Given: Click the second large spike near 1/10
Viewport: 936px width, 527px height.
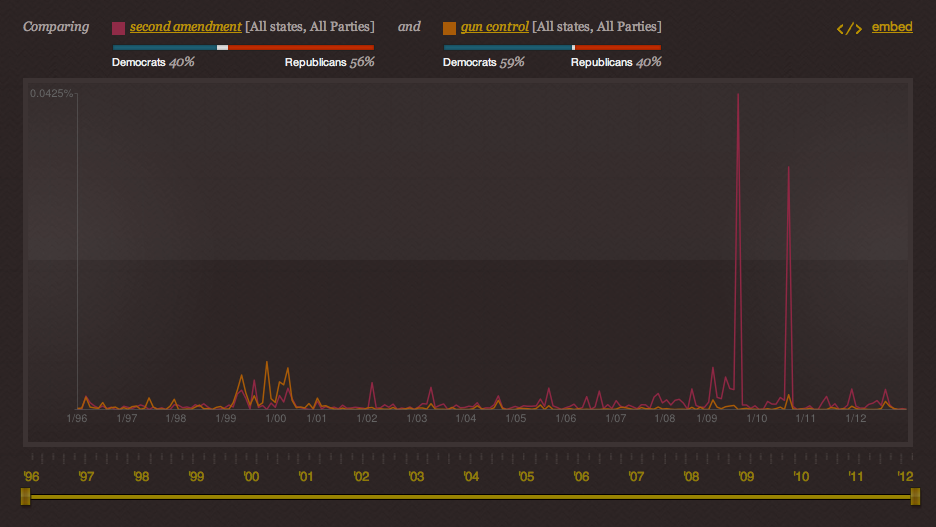Looking at the screenshot, I should (x=789, y=167).
